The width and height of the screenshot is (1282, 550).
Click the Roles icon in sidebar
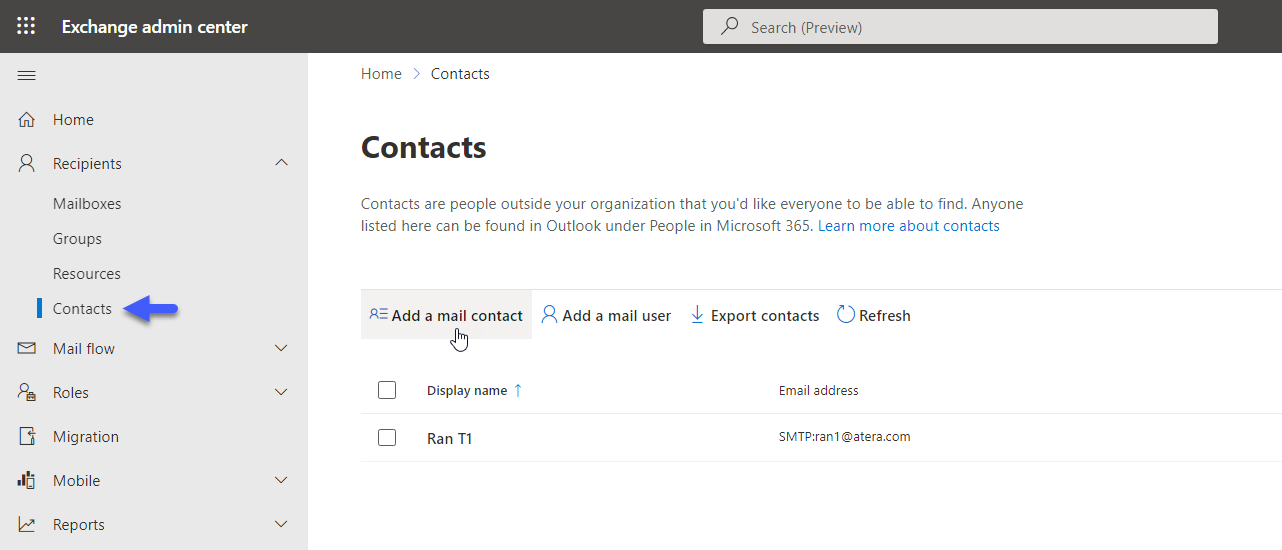coord(27,392)
